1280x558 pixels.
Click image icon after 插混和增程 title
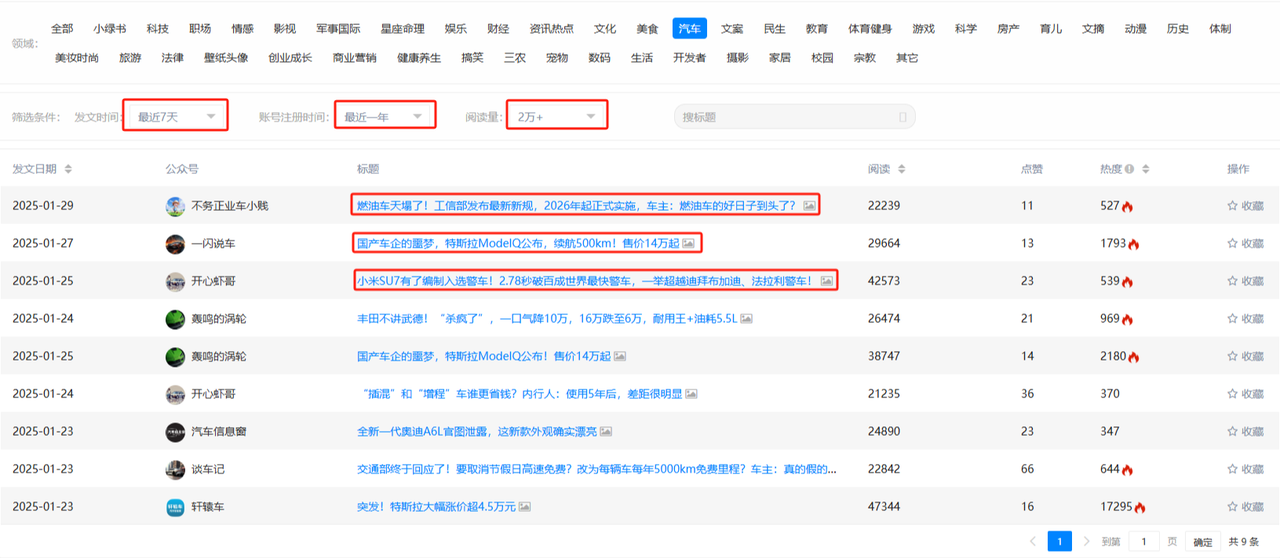[x=692, y=394]
